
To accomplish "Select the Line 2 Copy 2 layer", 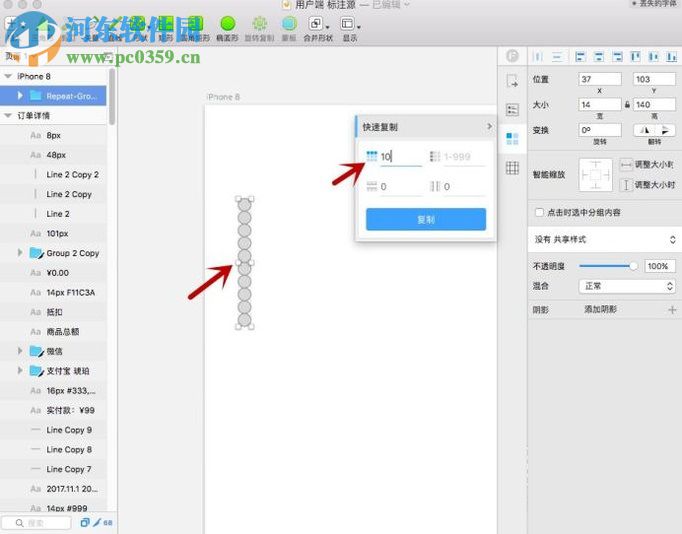I will pos(53,174).
